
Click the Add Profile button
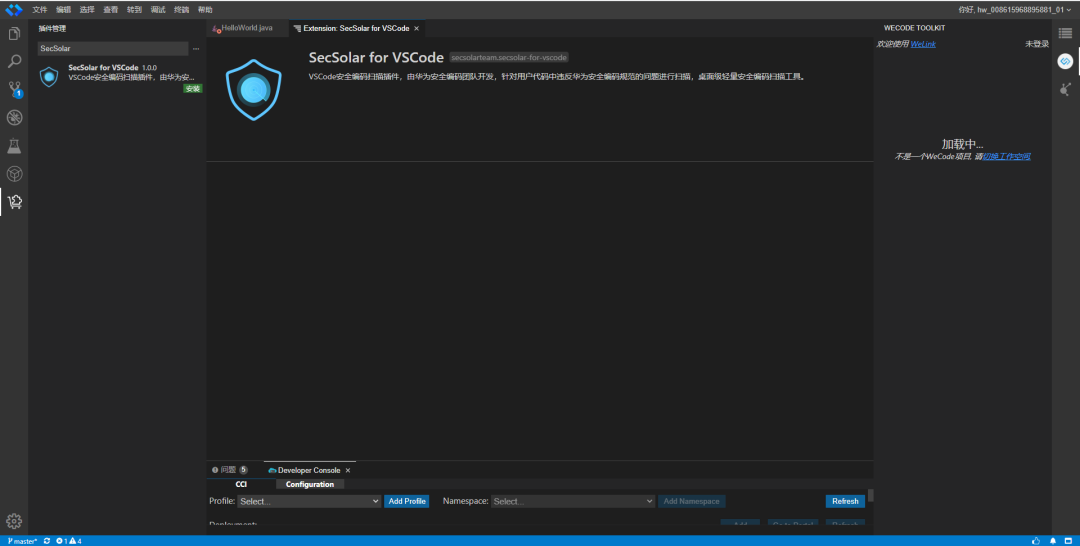point(407,501)
